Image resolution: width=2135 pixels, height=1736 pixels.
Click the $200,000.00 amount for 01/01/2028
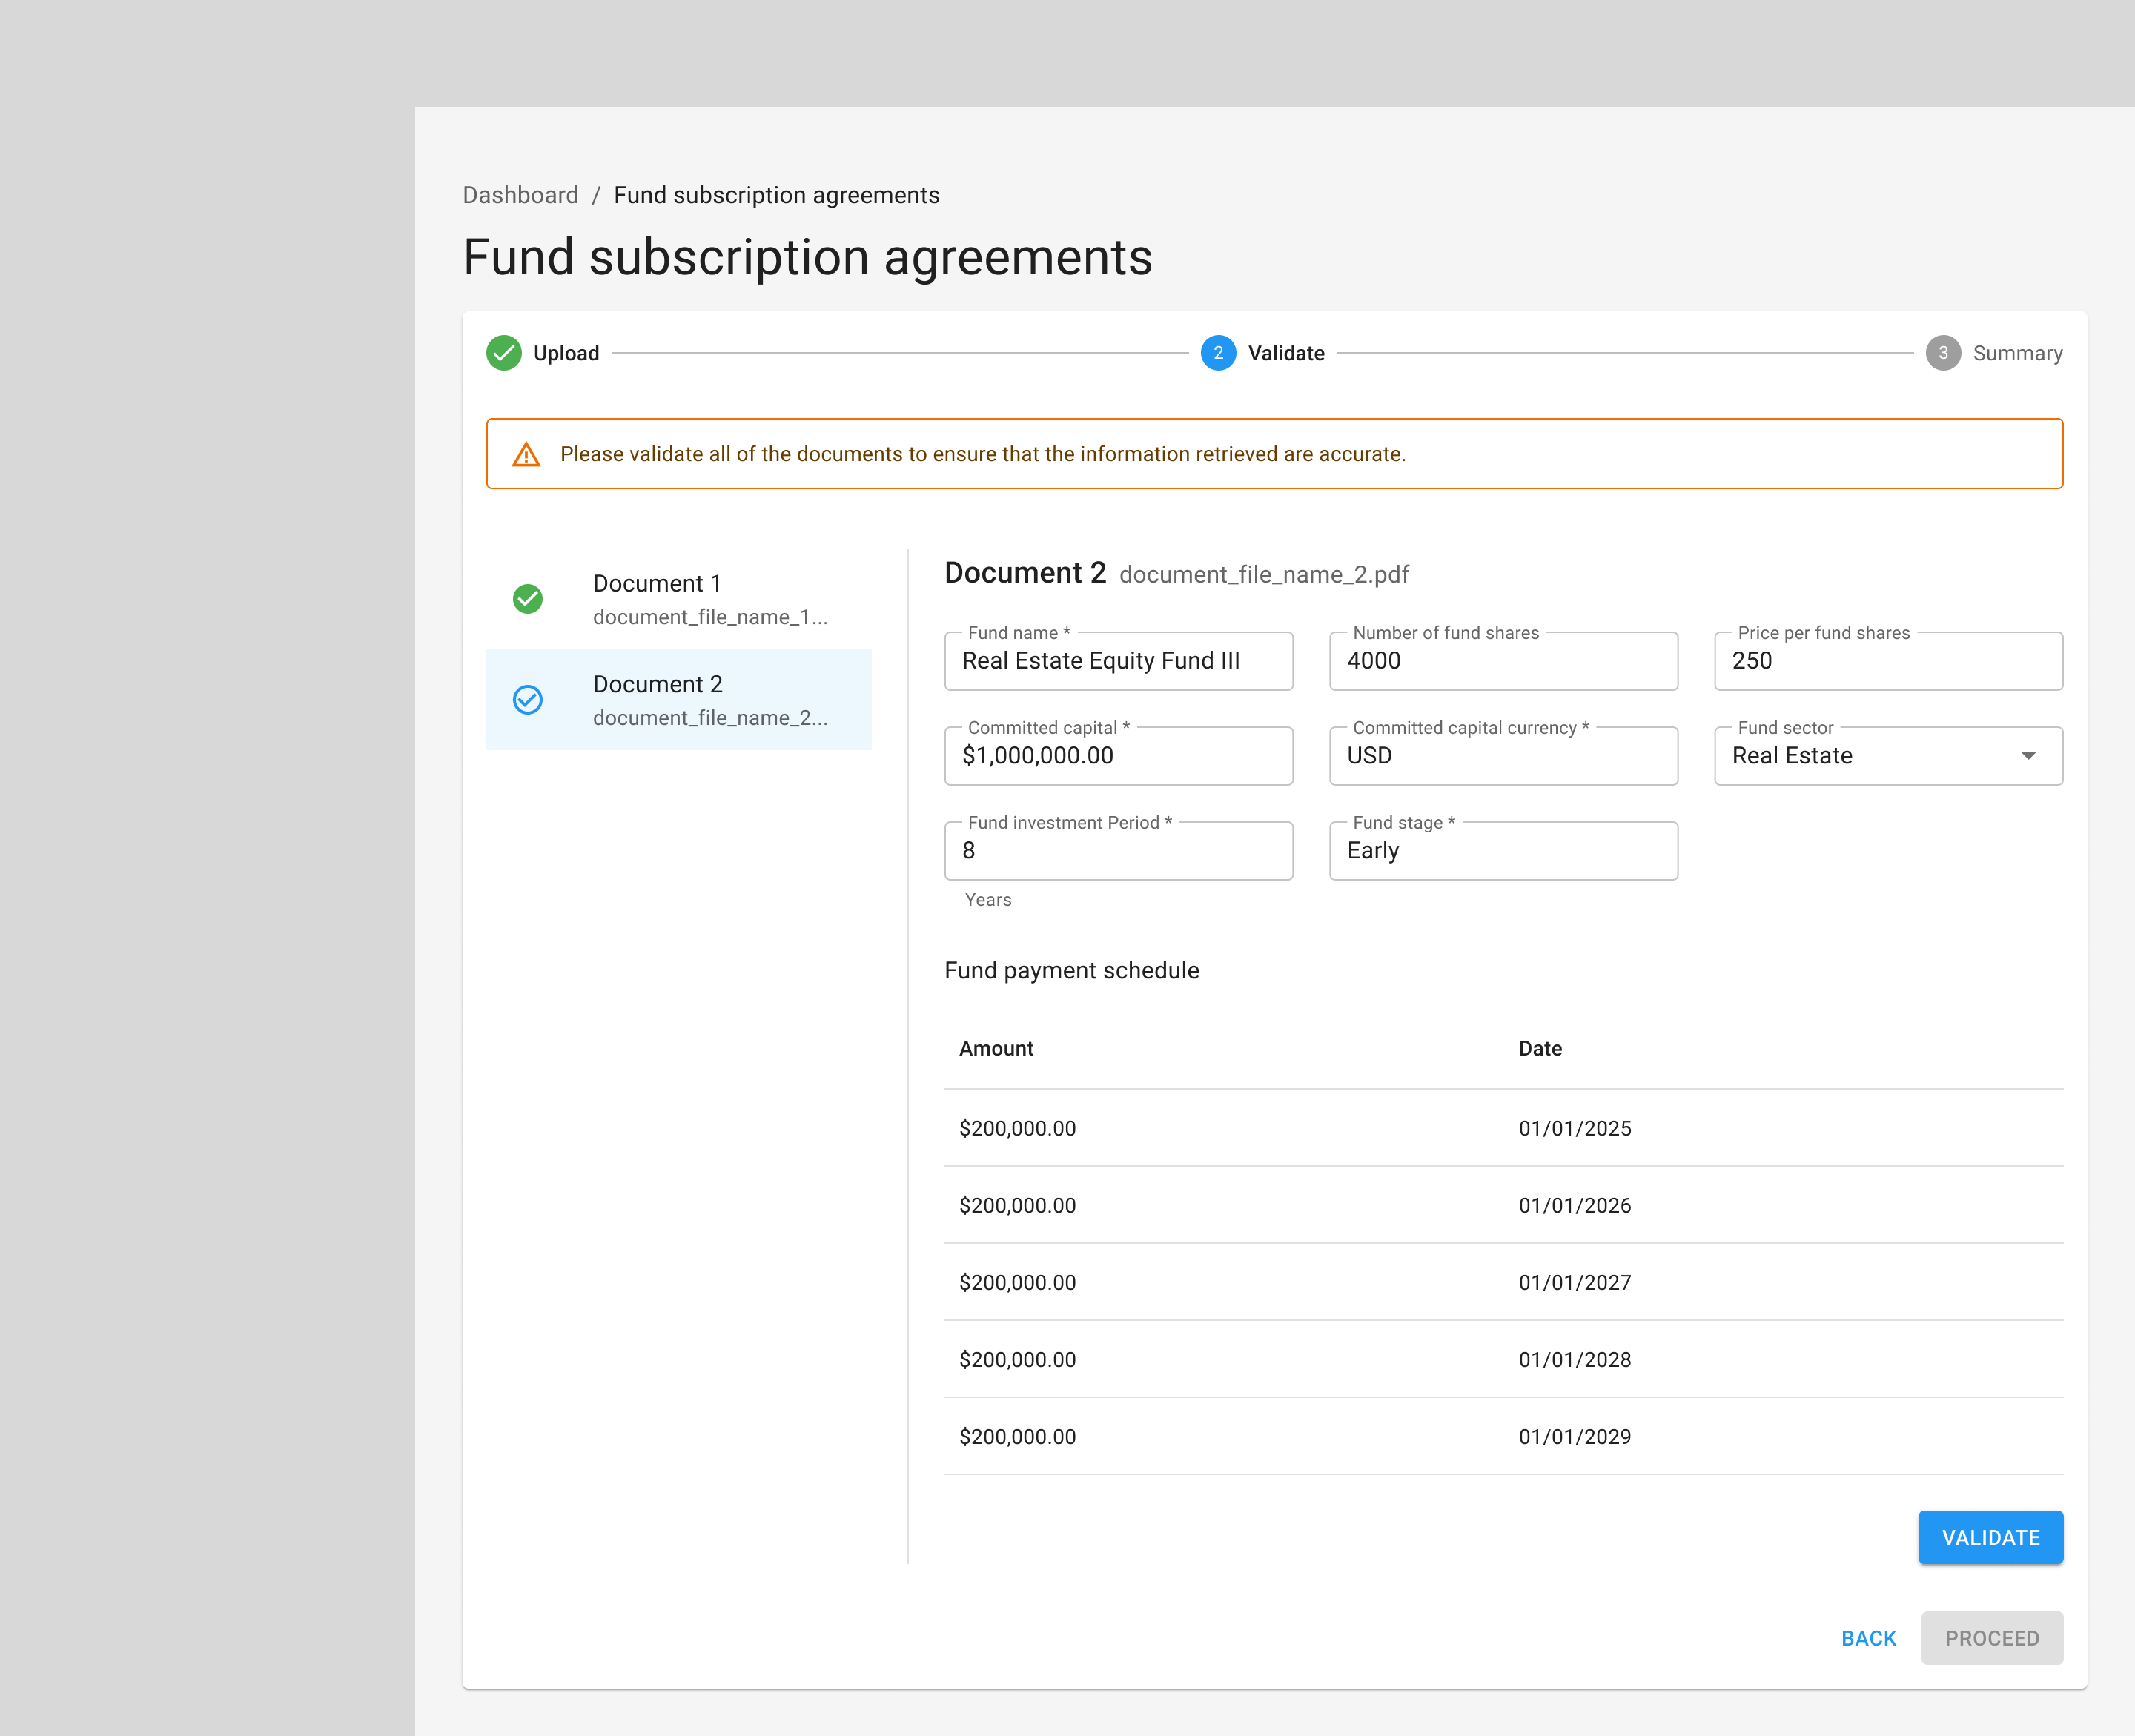point(1017,1359)
